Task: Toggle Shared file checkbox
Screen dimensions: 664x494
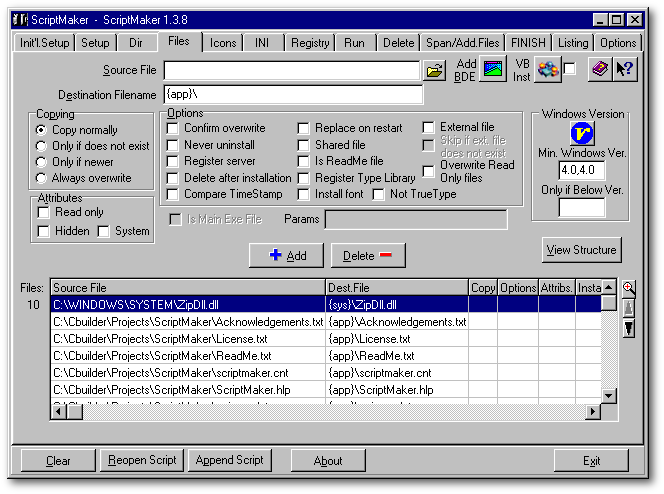Action: point(303,145)
